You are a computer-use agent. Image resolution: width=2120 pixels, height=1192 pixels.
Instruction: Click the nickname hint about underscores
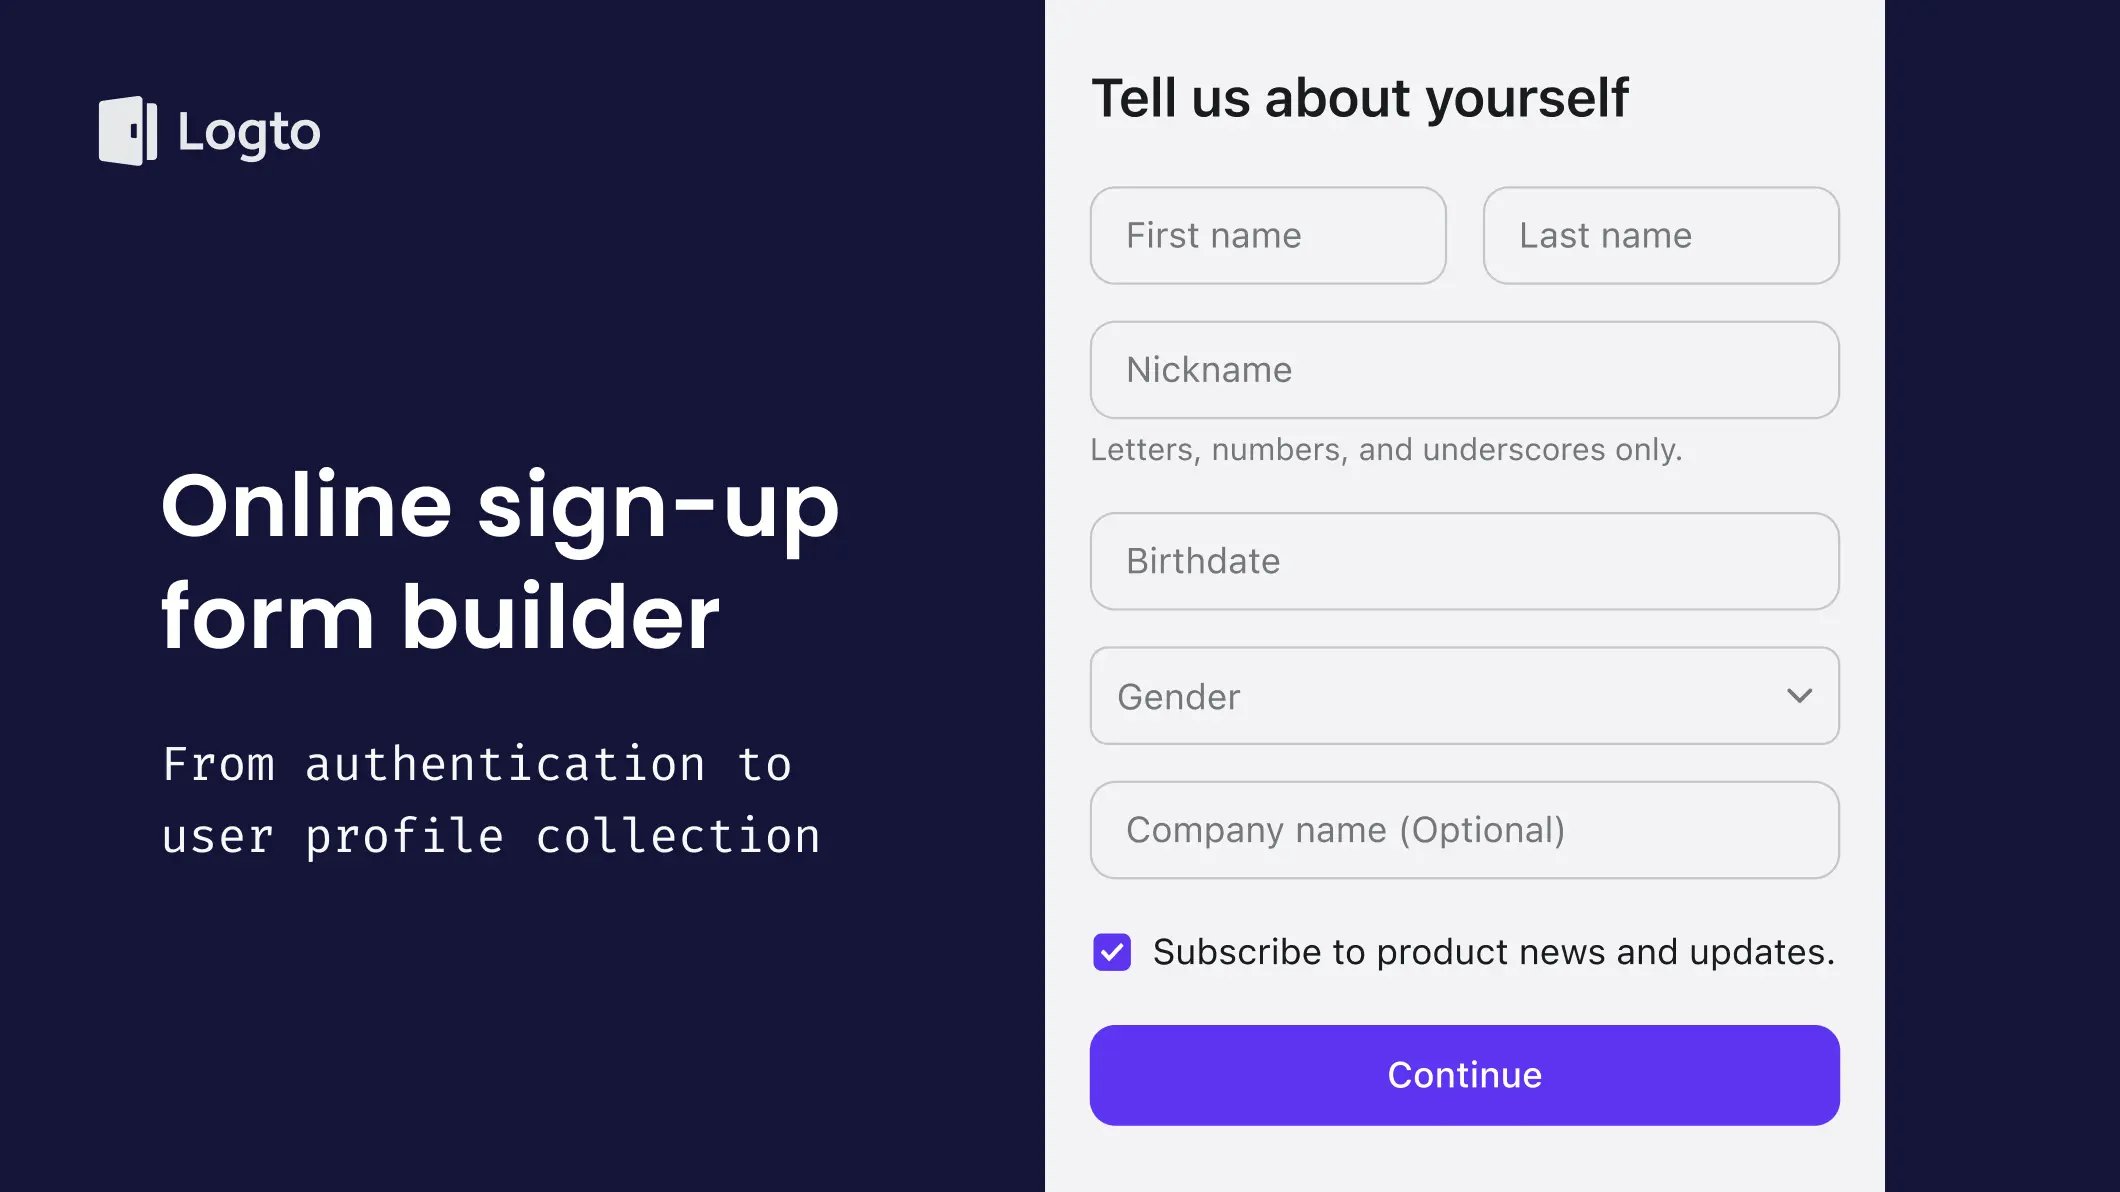[1386, 450]
